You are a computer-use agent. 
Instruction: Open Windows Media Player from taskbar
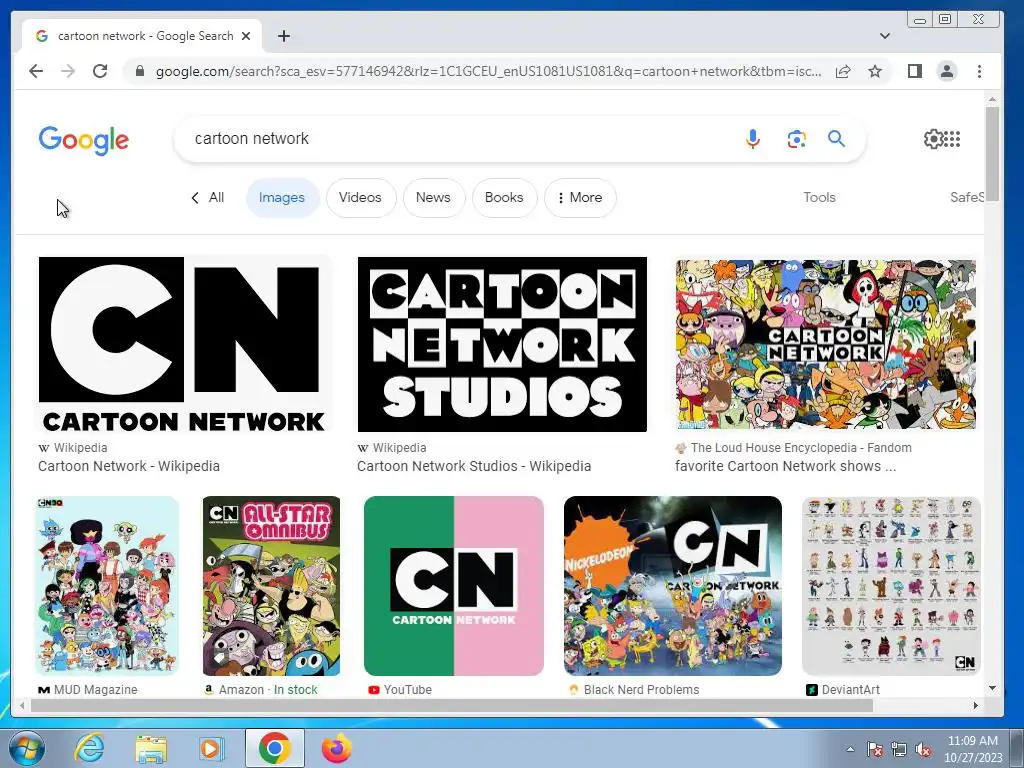(x=210, y=748)
